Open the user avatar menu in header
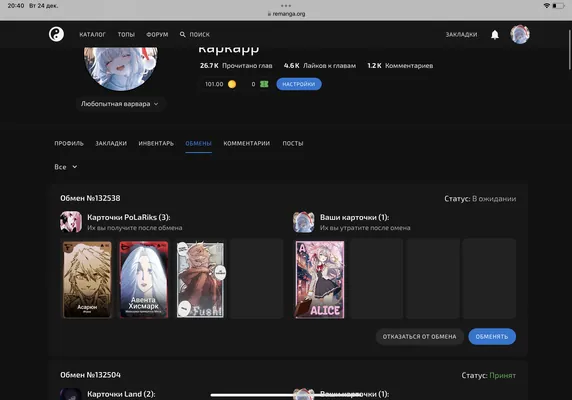The height and width of the screenshot is (400, 572). coord(520,34)
